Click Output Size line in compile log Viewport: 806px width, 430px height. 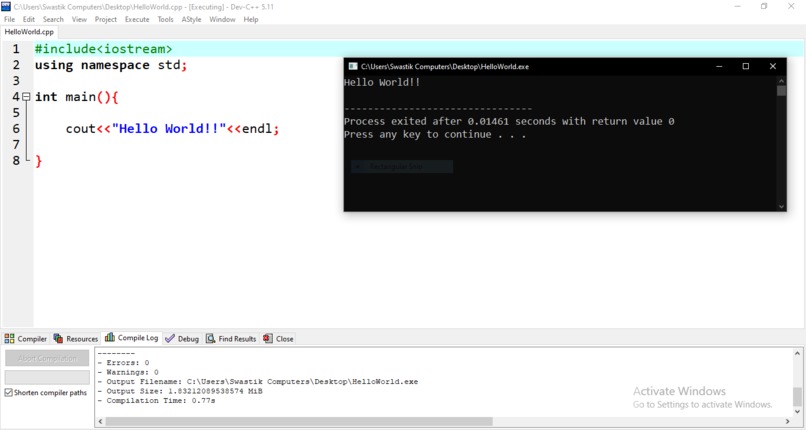click(180, 391)
